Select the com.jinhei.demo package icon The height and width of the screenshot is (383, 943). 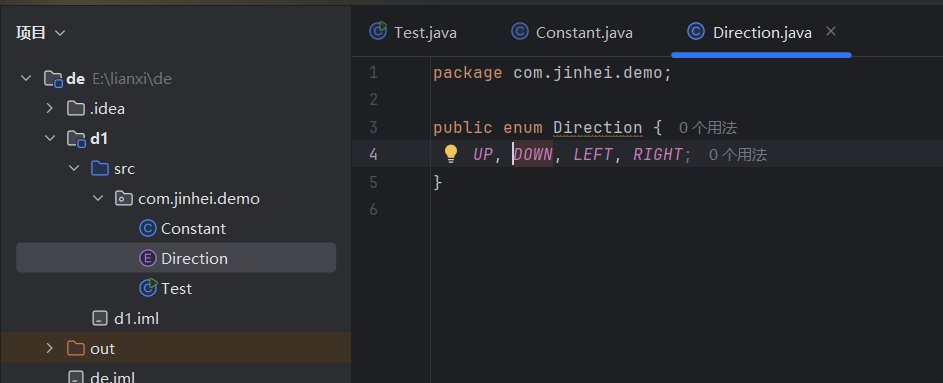tap(123, 198)
